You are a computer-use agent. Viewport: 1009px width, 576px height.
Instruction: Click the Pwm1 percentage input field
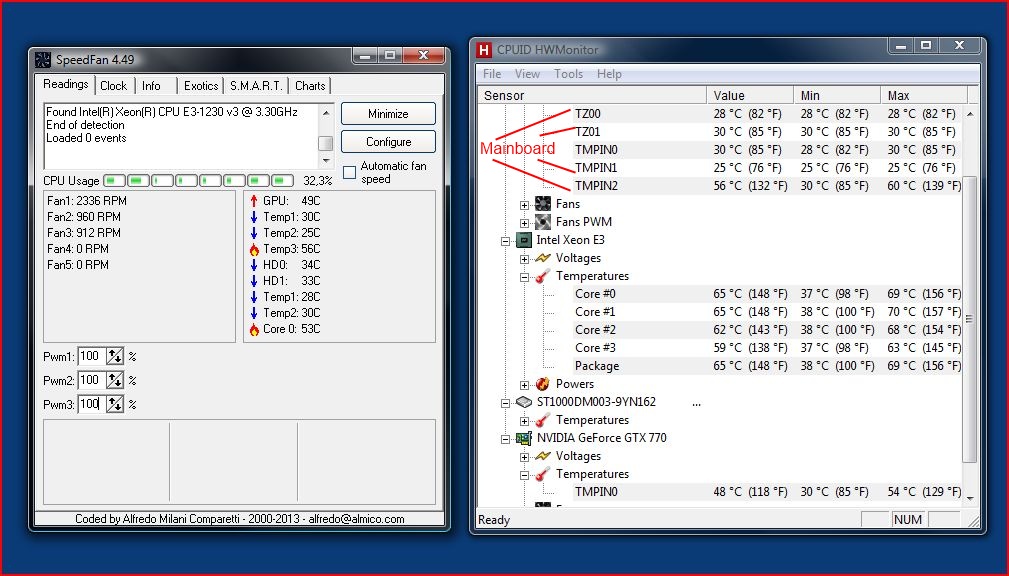point(92,357)
